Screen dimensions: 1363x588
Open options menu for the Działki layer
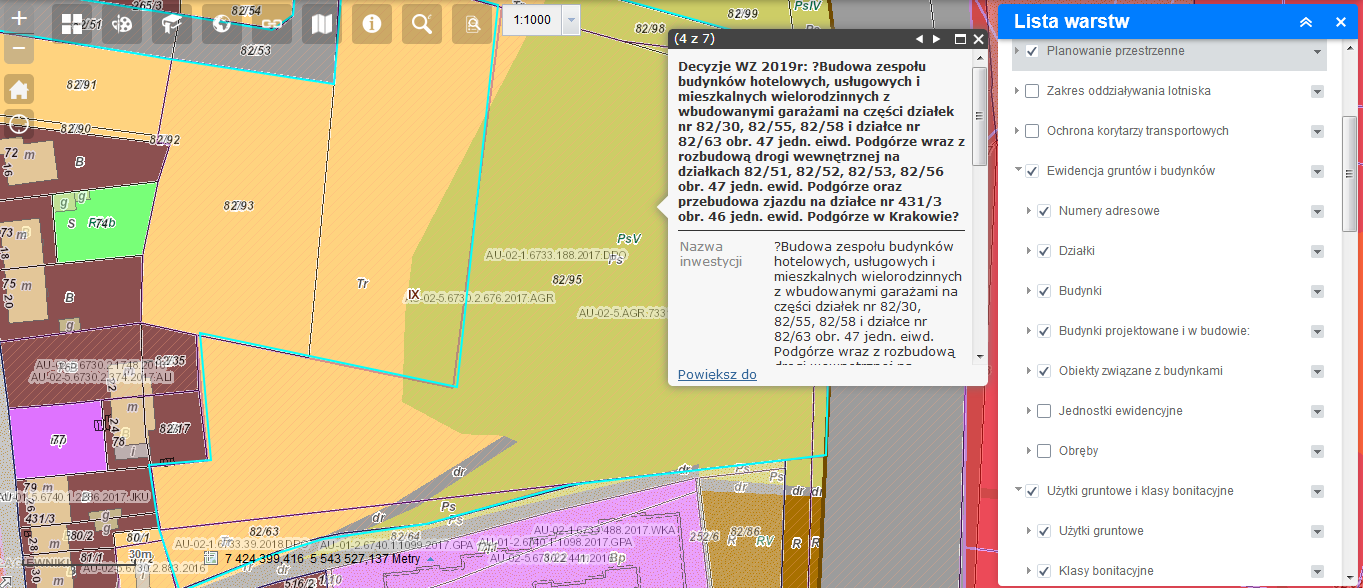tap(1317, 251)
